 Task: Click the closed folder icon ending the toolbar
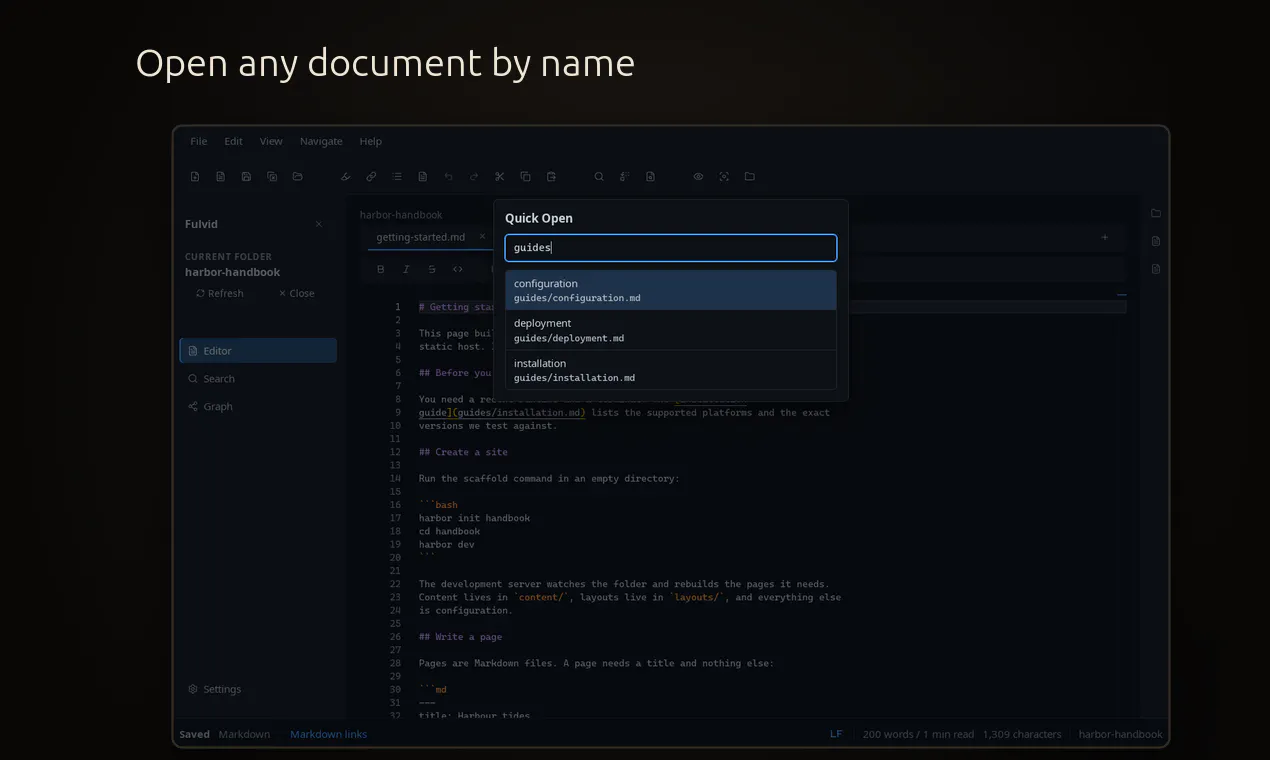[x=749, y=177]
